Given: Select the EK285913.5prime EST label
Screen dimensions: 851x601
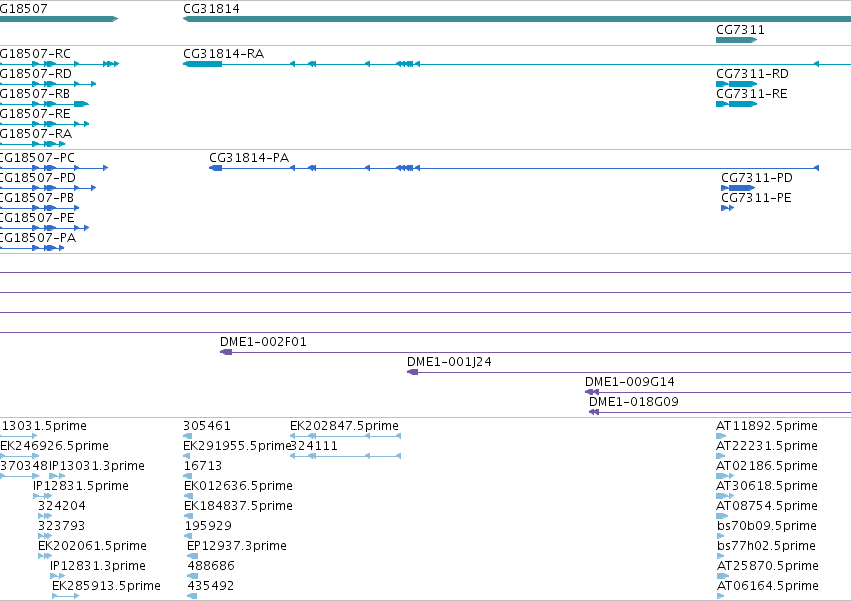Looking at the screenshot, I should pyautogui.click(x=106, y=586).
